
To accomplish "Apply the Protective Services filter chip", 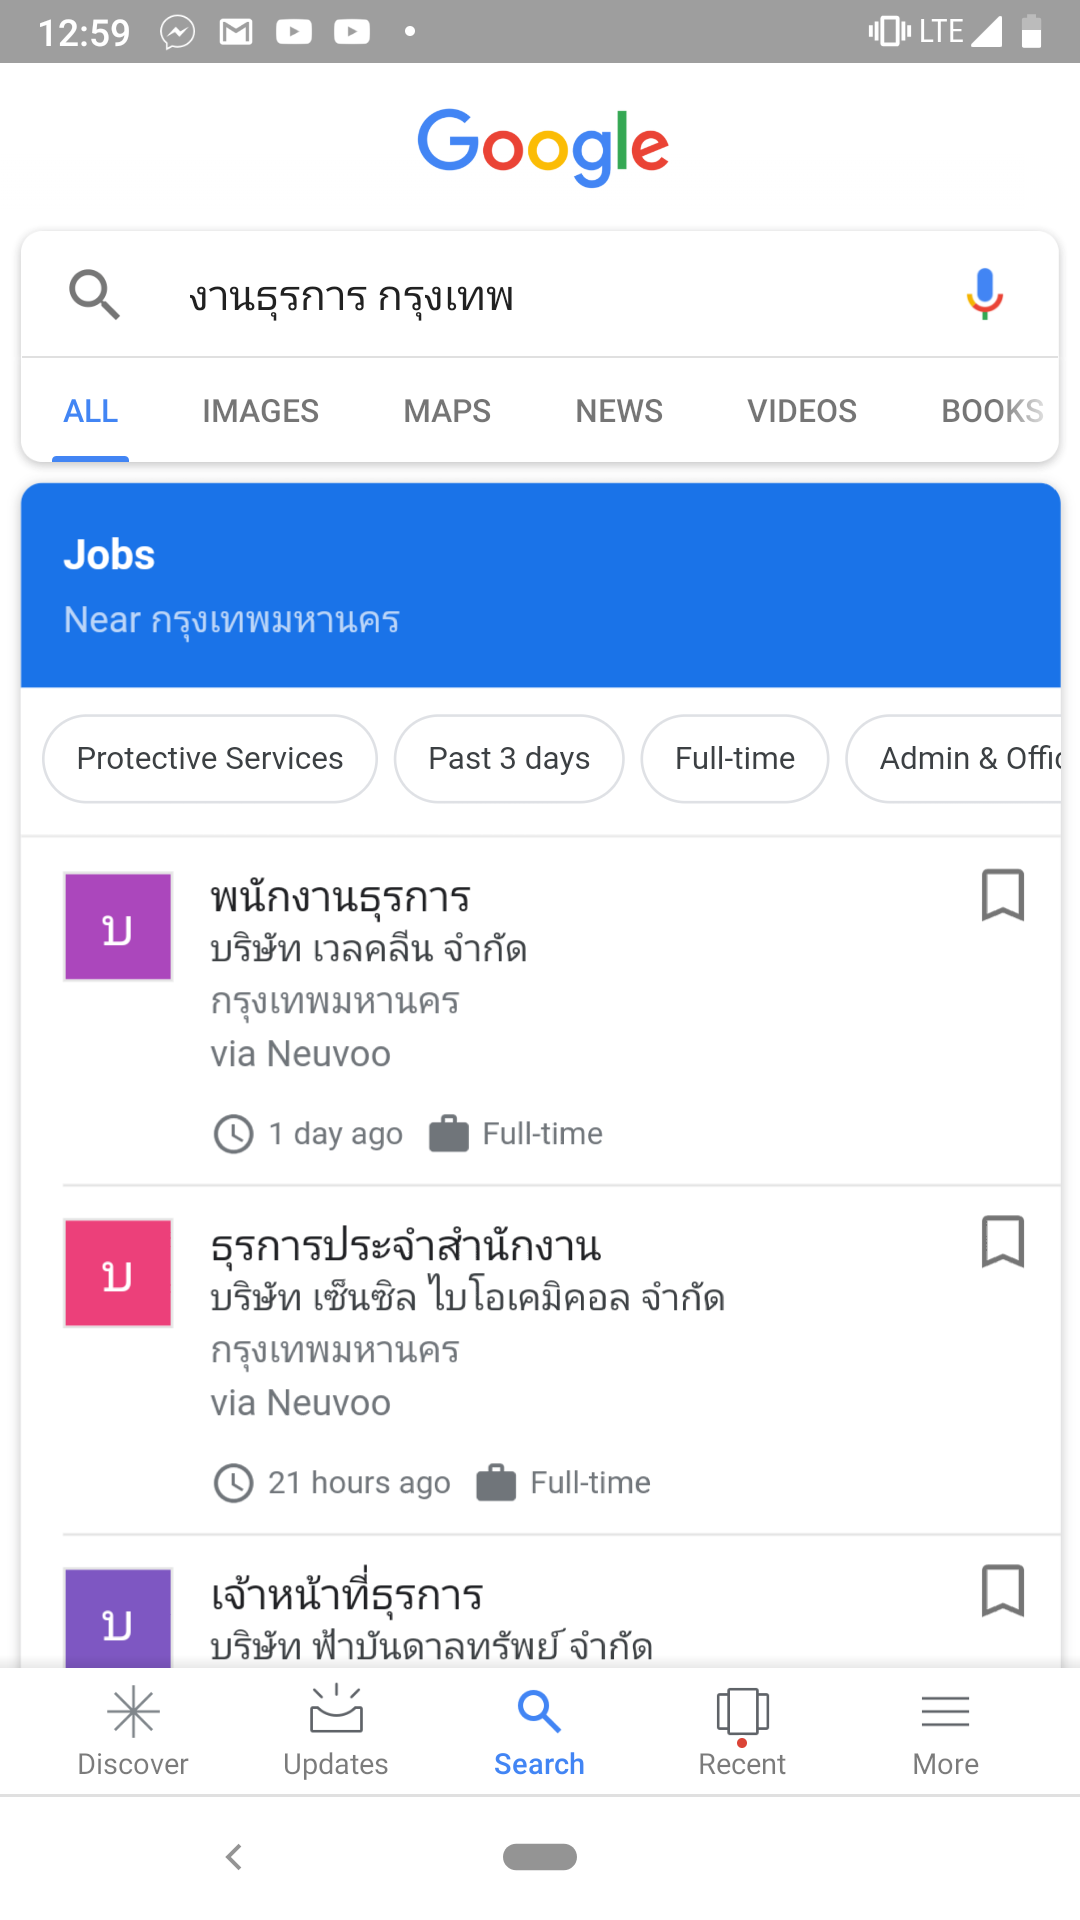I will point(210,759).
